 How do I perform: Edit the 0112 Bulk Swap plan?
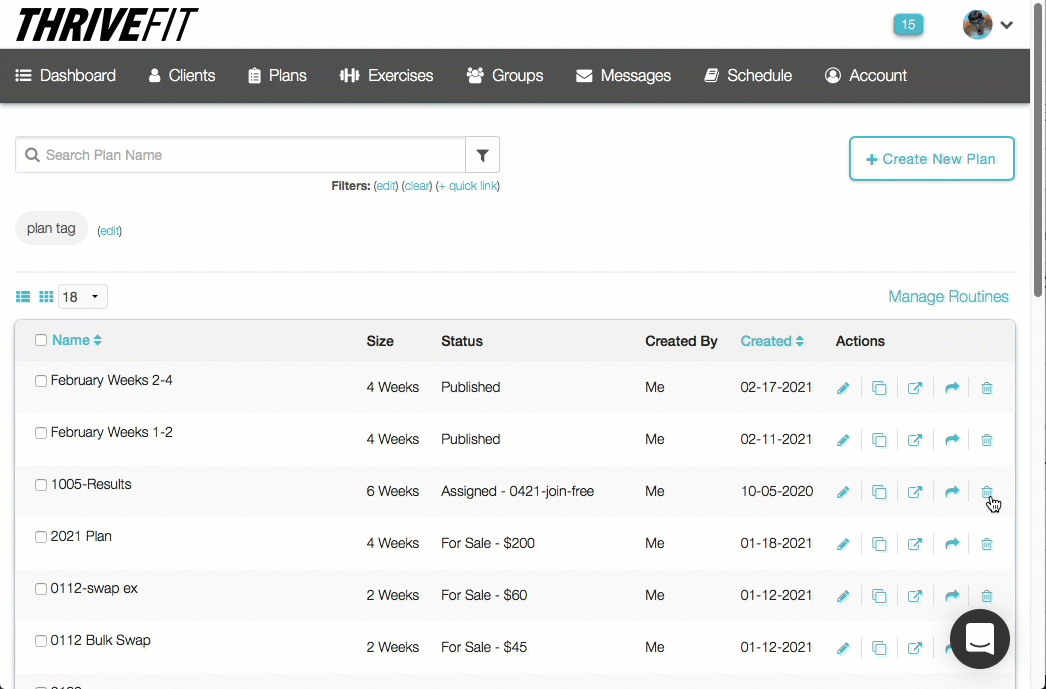coord(843,648)
